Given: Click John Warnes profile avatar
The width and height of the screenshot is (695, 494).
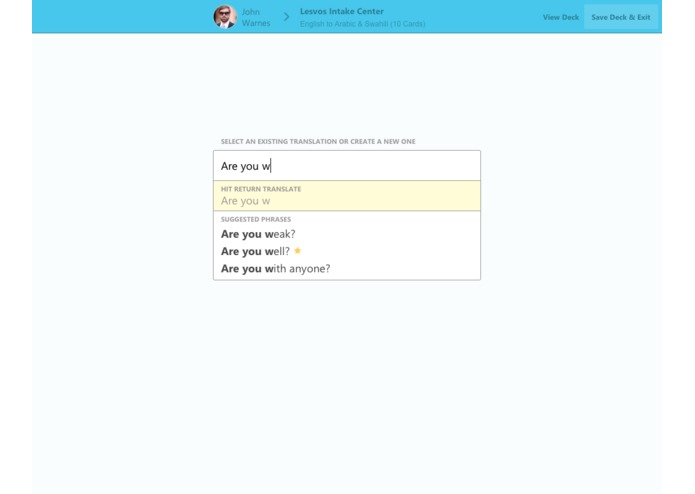Looking at the screenshot, I should coord(225,17).
